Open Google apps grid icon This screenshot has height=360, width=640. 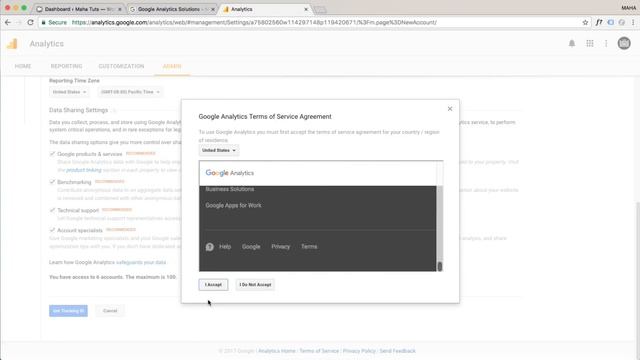(590, 43)
